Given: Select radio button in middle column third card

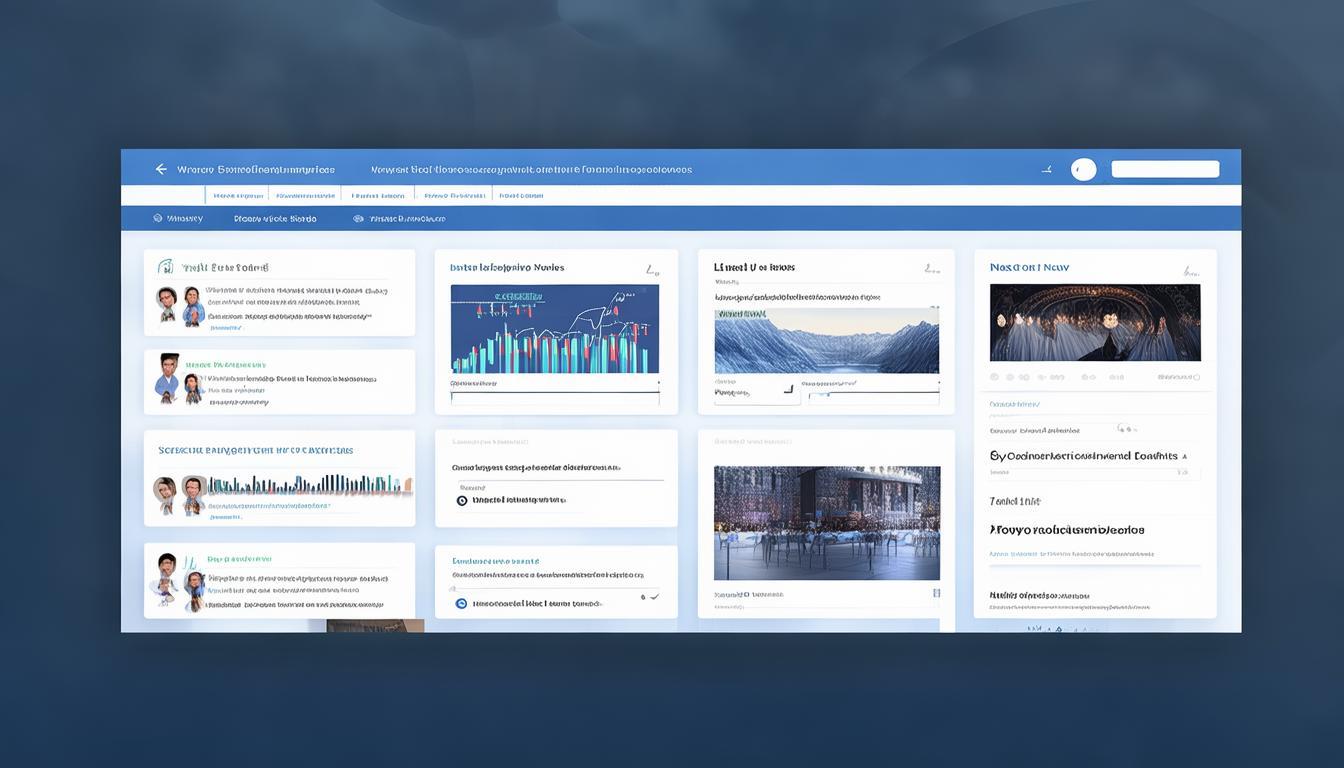Looking at the screenshot, I should (x=462, y=500).
